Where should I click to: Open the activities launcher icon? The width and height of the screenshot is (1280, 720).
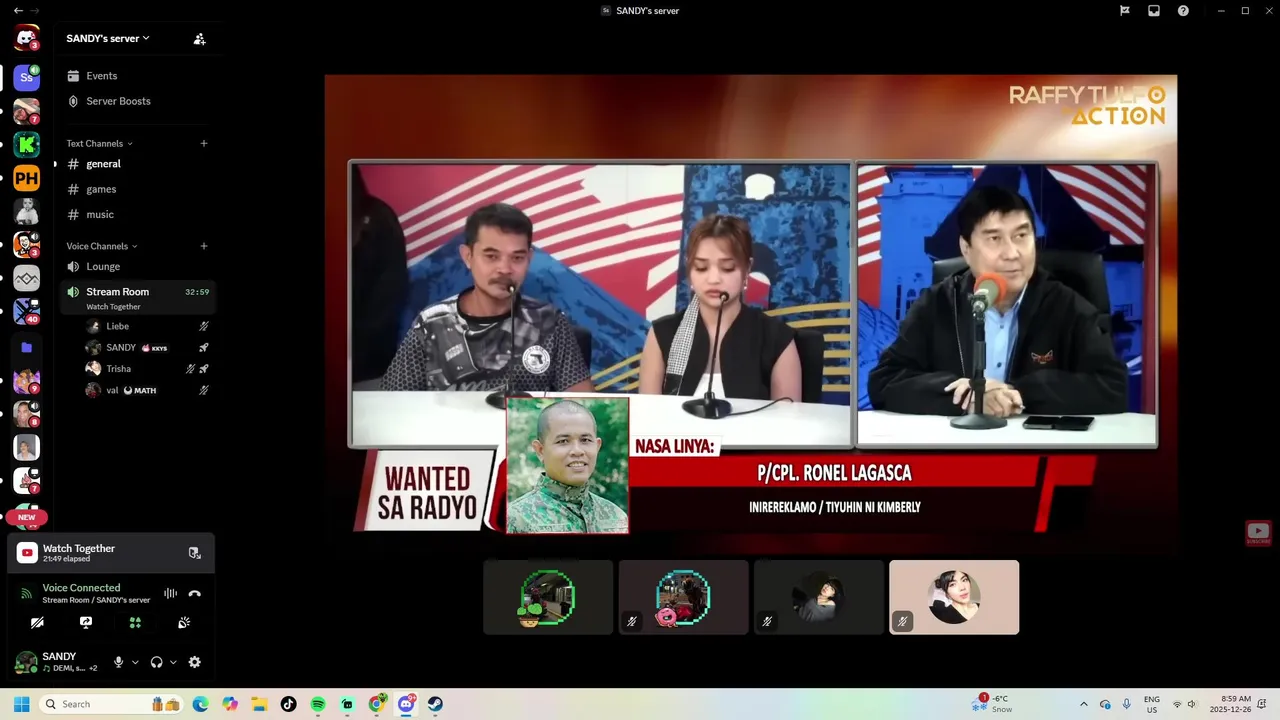135,622
